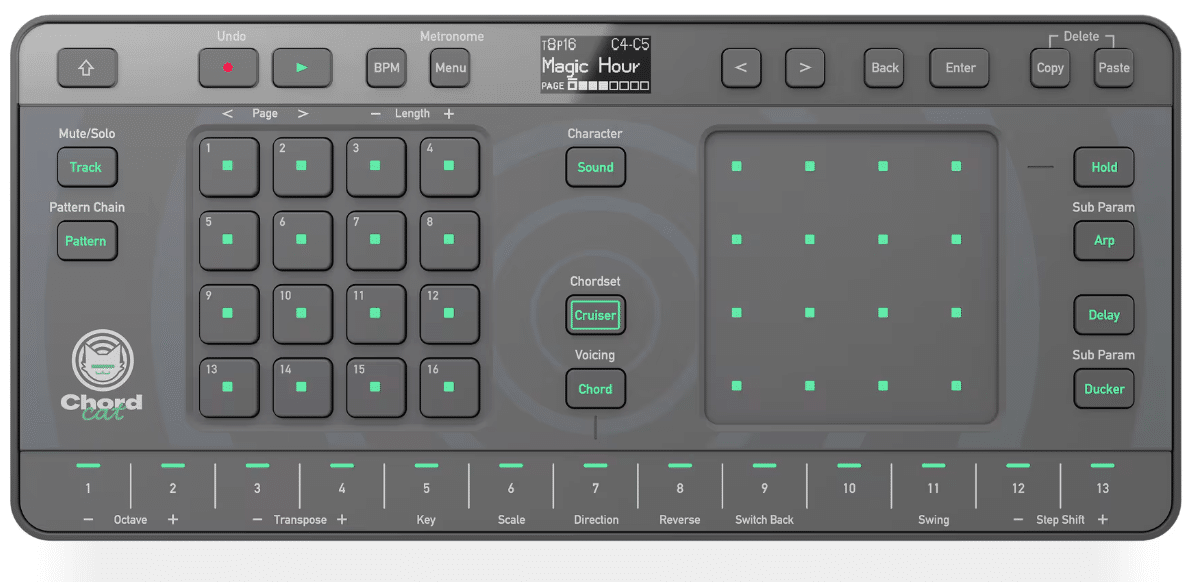
Task: Toggle the Delay effect button
Action: coord(1104,315)
